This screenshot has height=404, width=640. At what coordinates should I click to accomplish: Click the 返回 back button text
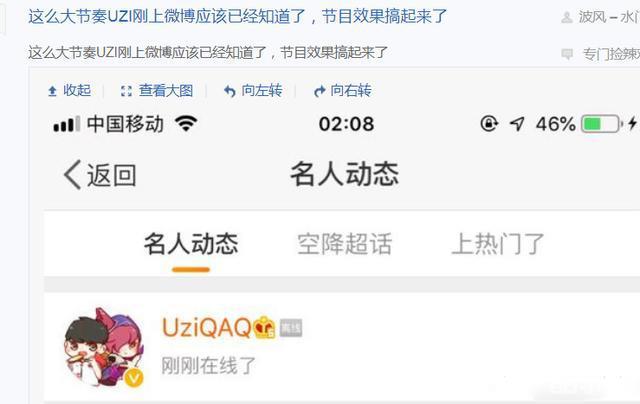pos(111,175)
